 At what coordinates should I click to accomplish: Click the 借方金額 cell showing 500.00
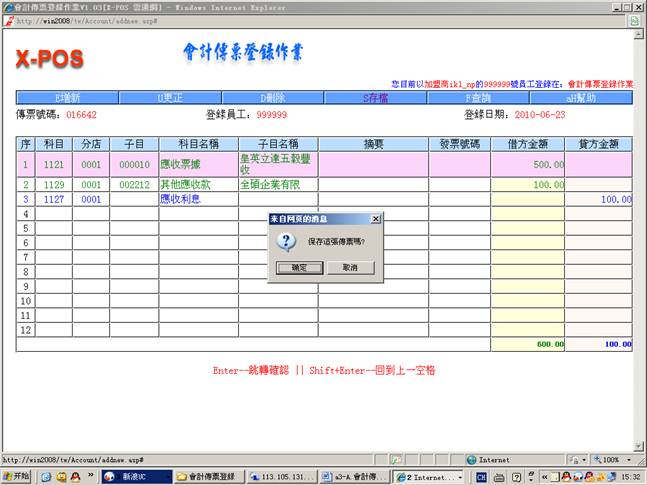coord(528,164)
